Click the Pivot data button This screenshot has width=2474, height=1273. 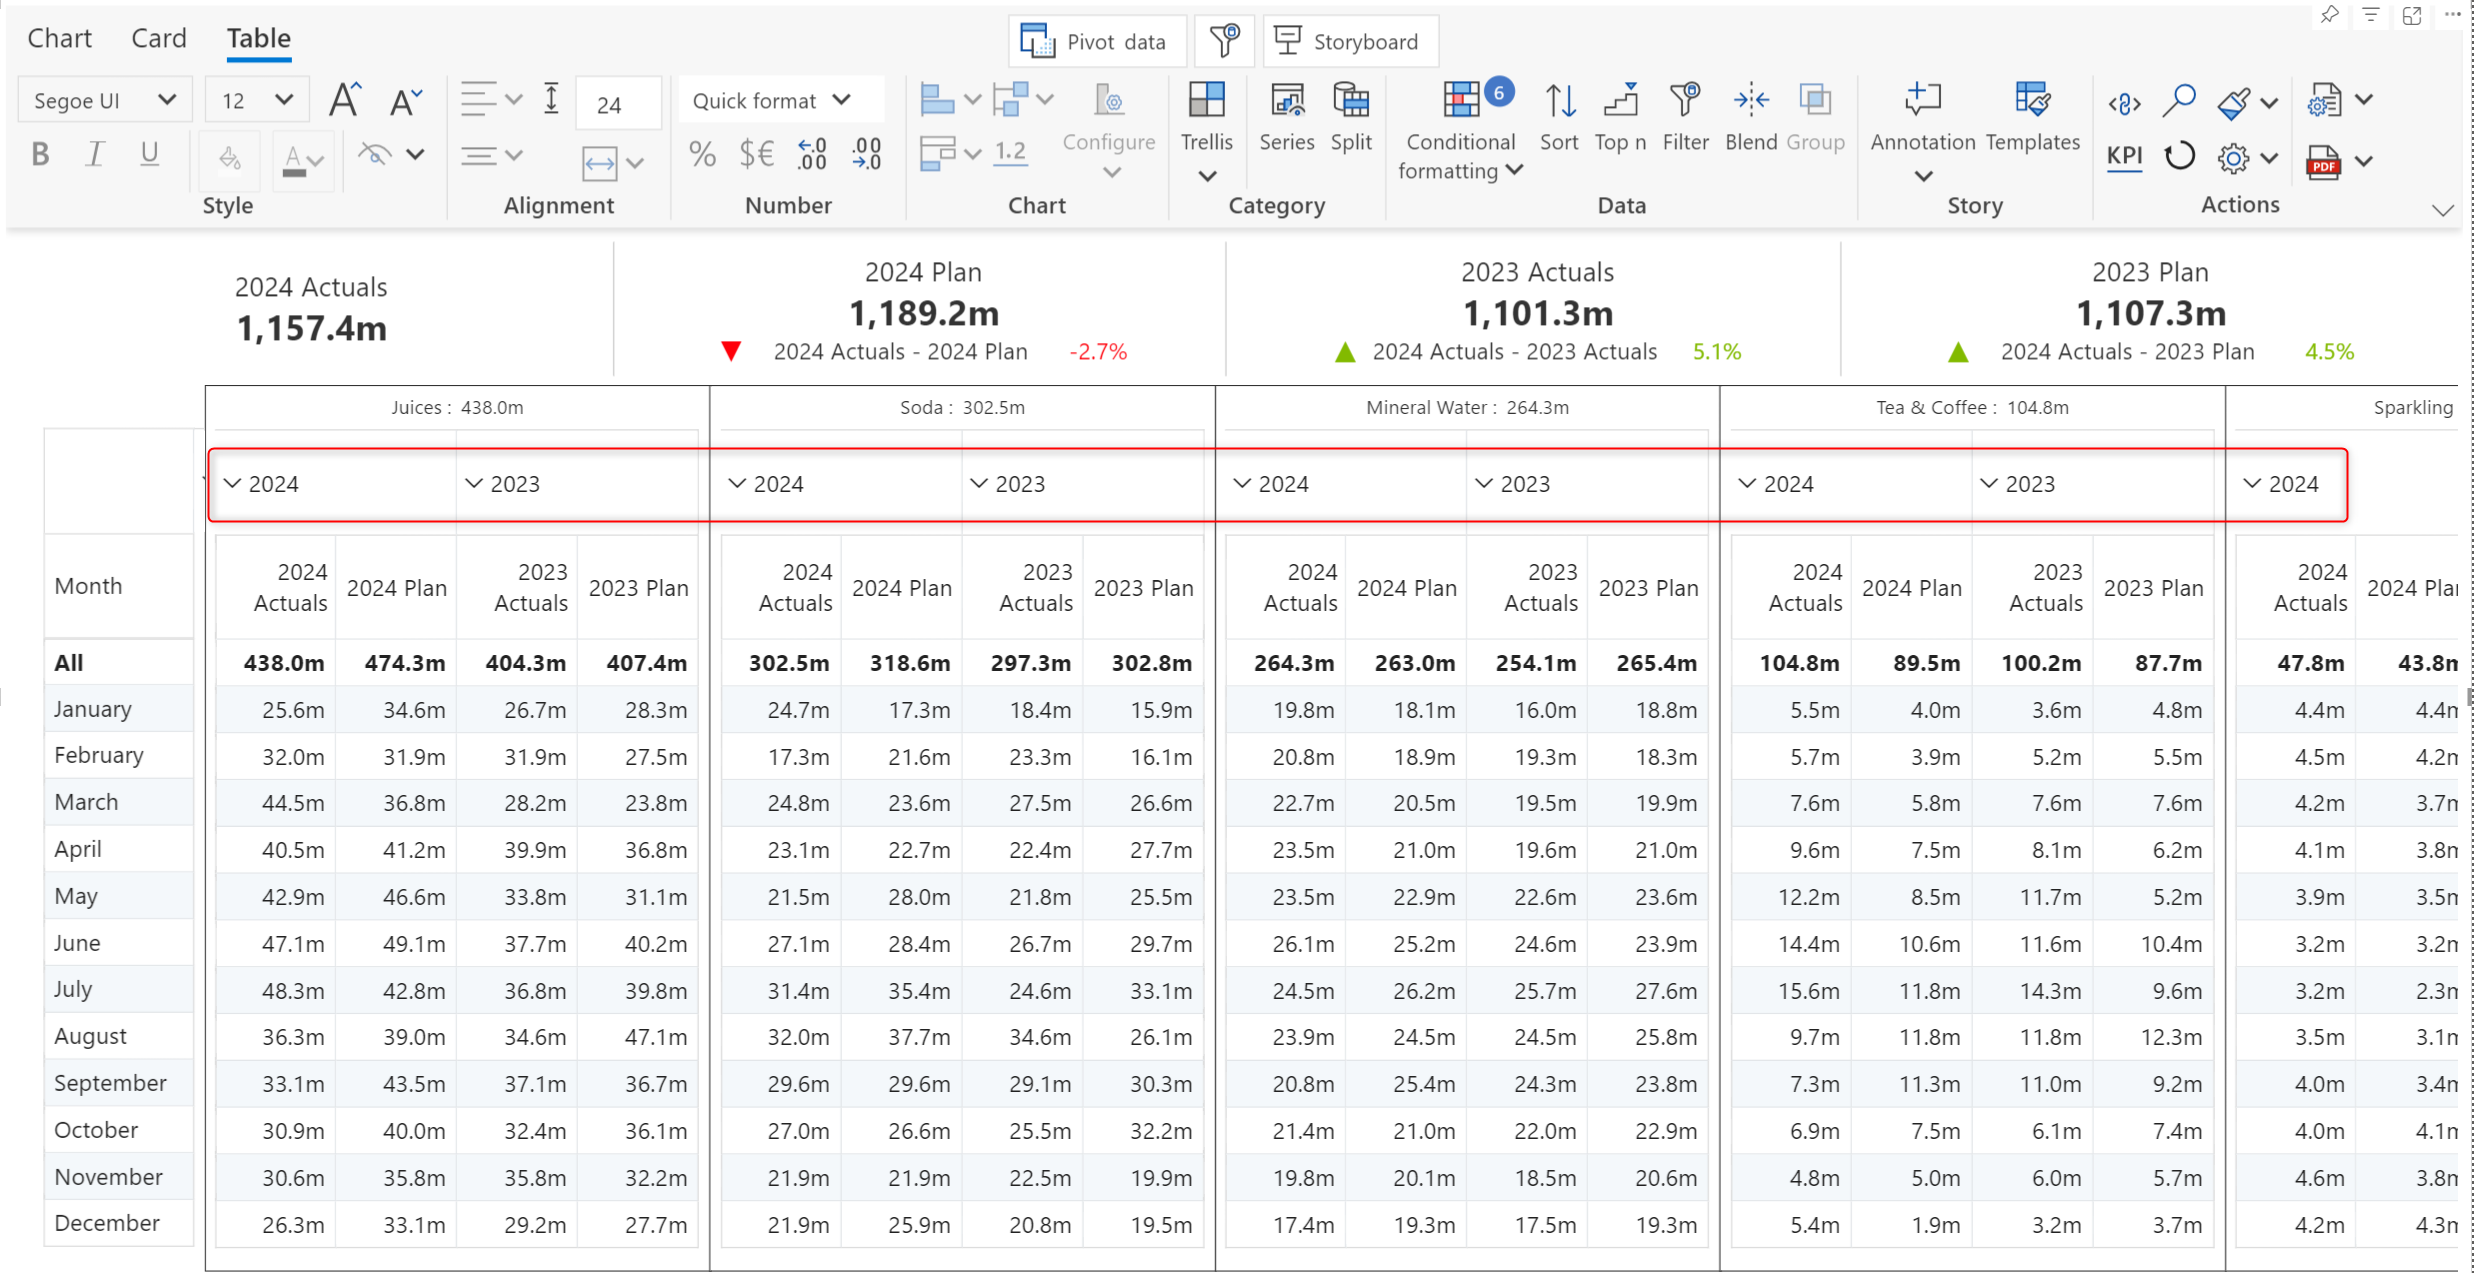[1096, 42]
